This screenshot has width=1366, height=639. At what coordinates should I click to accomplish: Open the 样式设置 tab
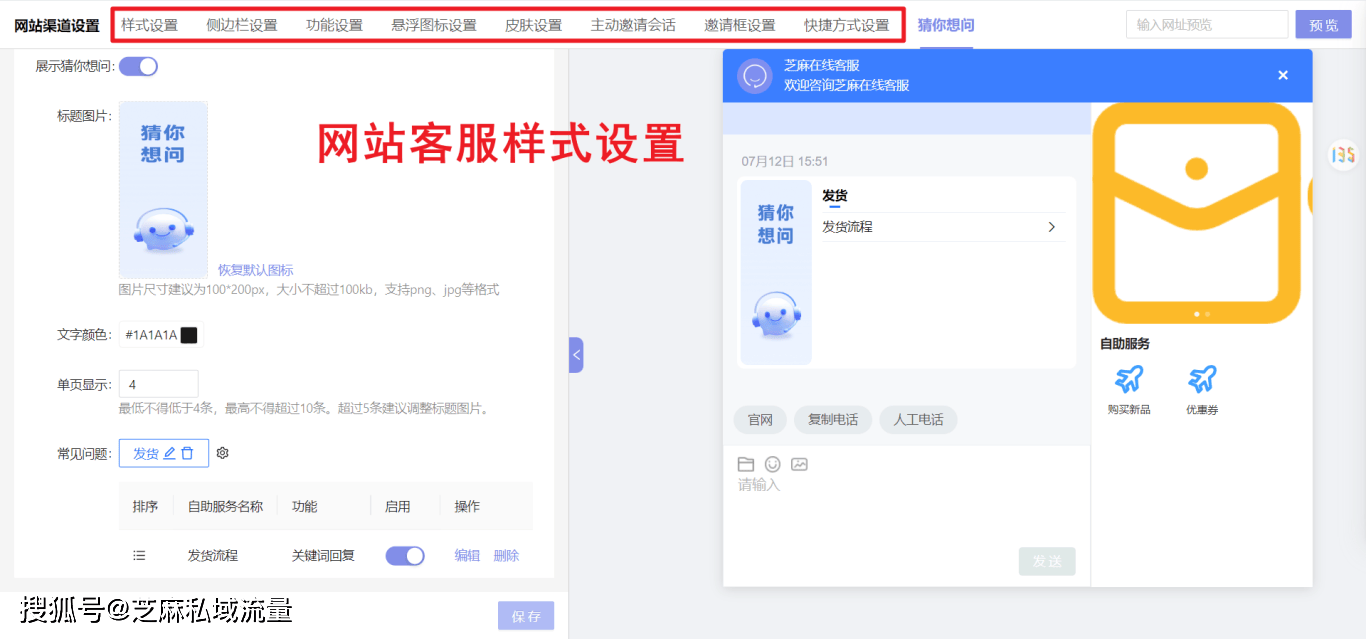point(149,26)
